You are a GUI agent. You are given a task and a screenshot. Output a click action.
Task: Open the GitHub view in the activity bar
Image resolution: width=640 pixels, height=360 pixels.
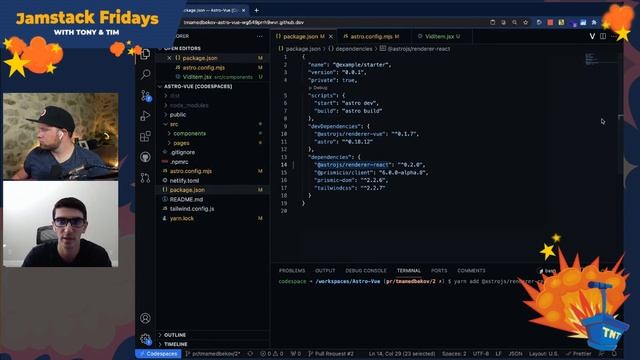[145, 157]
